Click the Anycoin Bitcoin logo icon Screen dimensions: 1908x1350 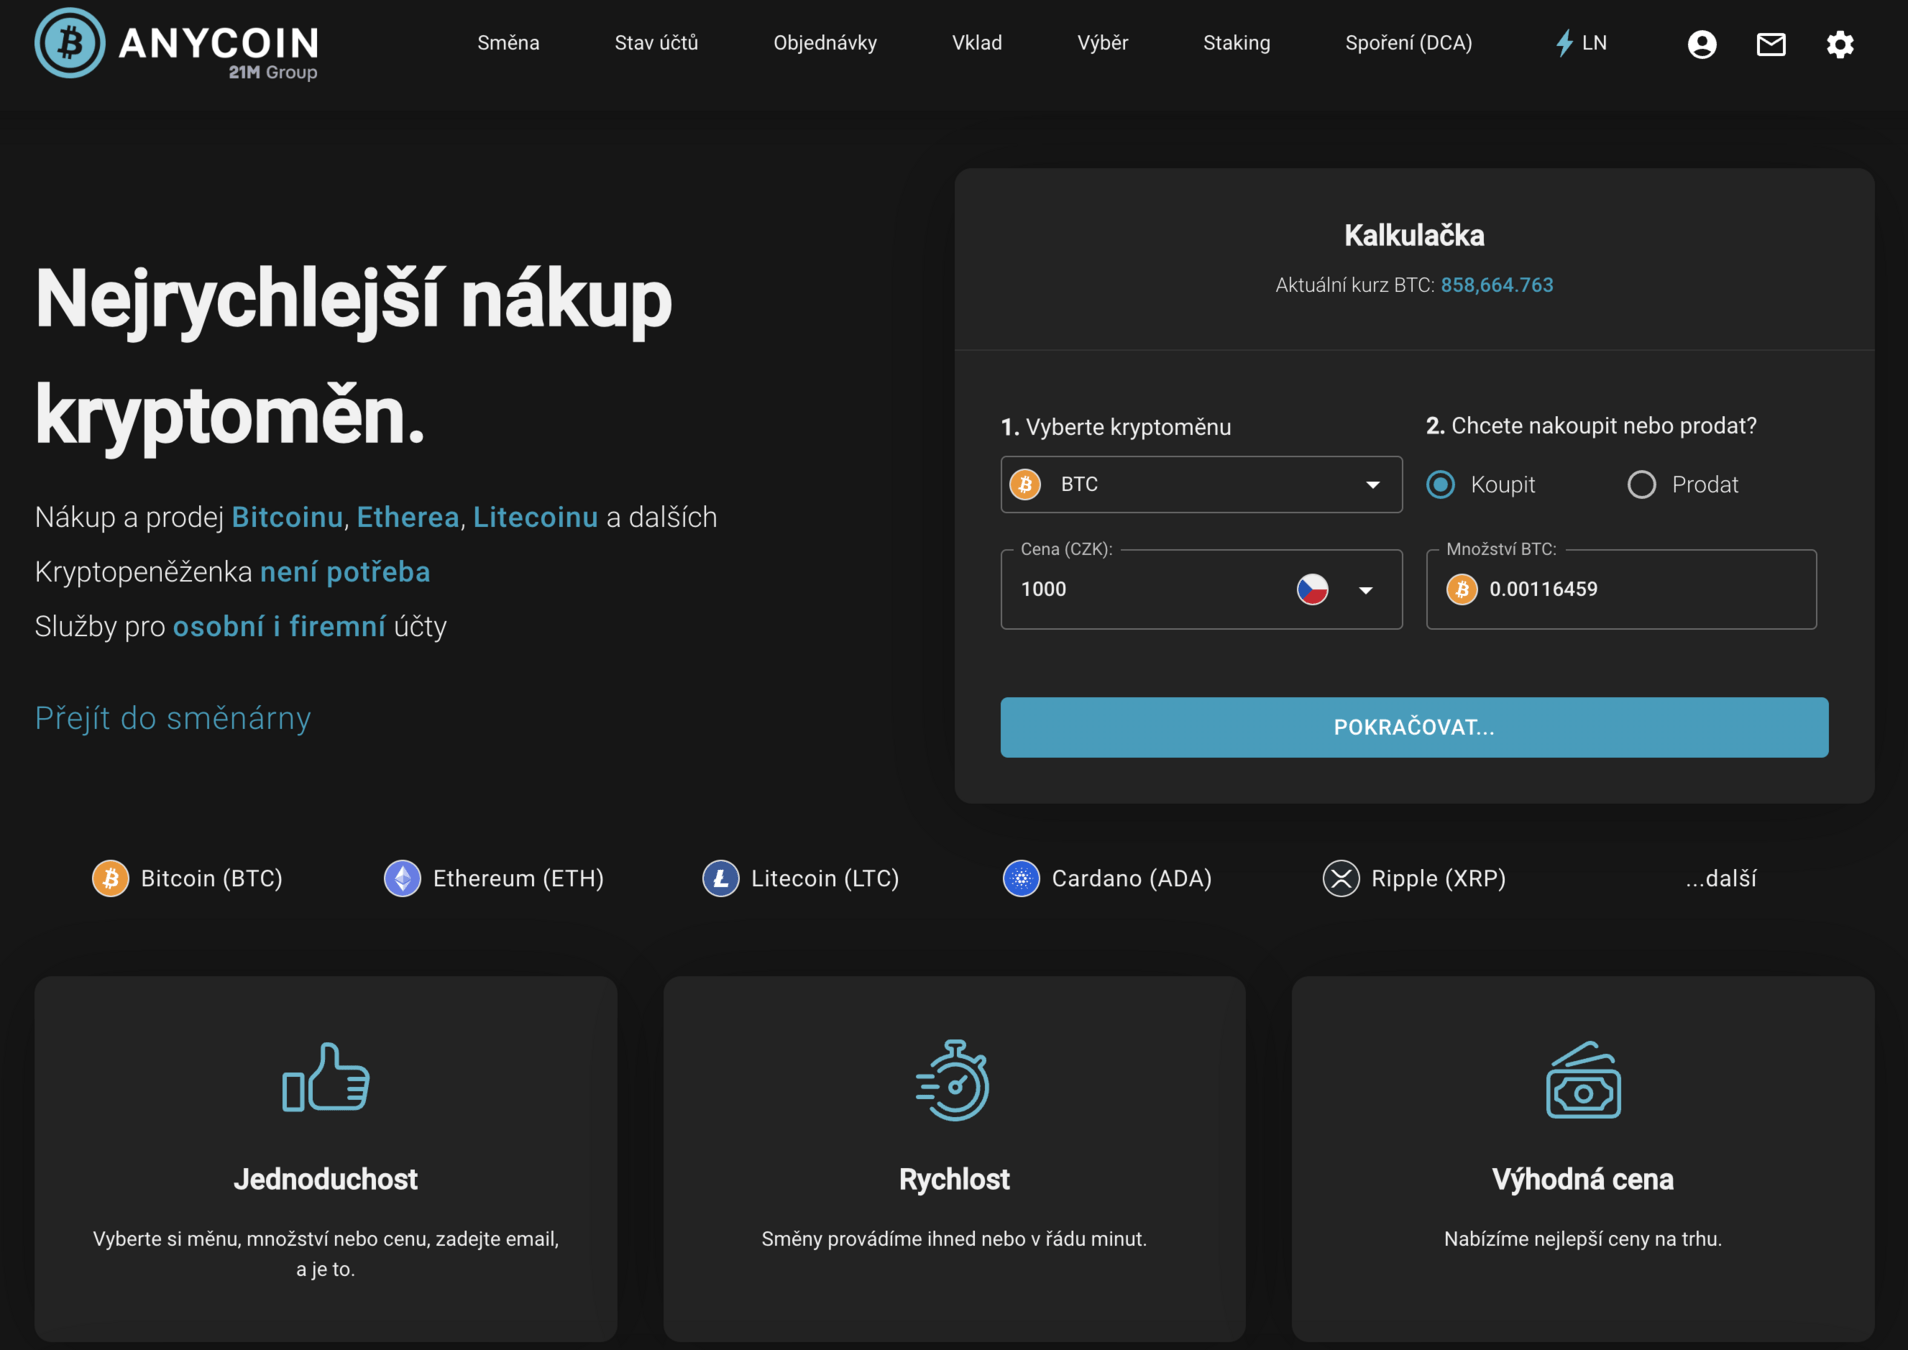click(69, 43)
